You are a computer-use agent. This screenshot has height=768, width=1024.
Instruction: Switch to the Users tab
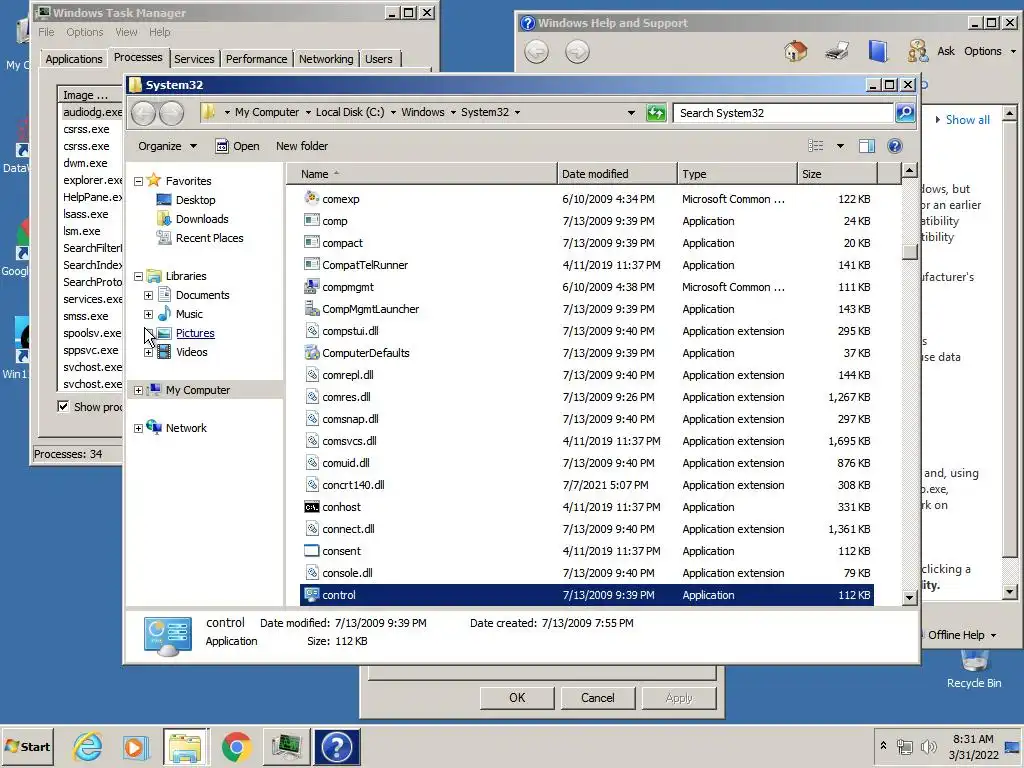pos(379,59)
